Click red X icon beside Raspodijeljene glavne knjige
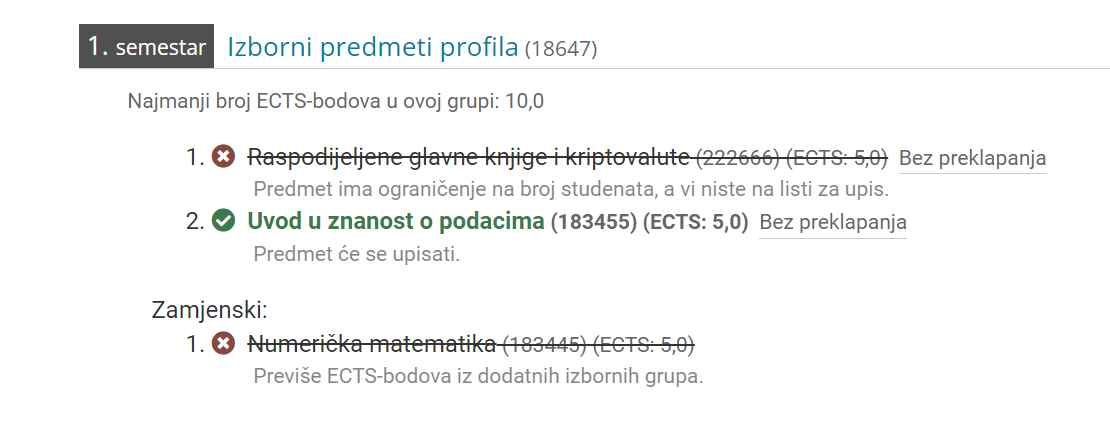The width and height of the screenshot is (1110, 421). point(223,156)
